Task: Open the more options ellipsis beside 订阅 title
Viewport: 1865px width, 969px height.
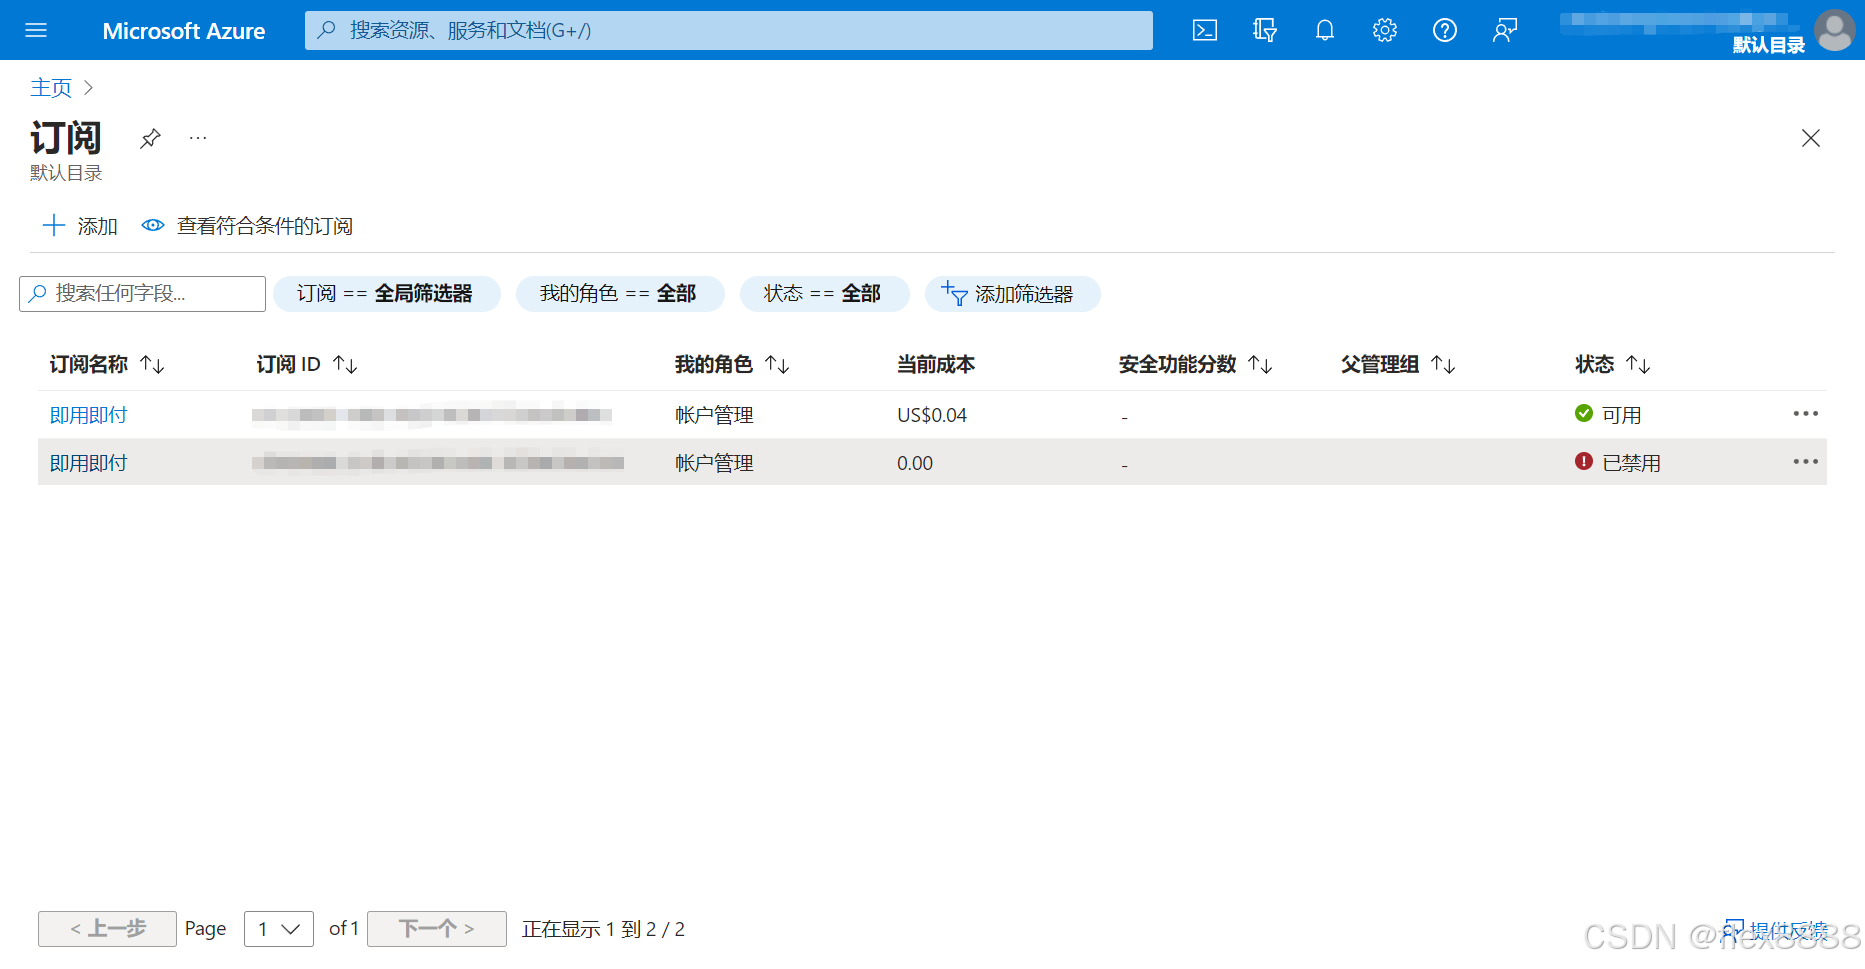Action: coord(198,138)
